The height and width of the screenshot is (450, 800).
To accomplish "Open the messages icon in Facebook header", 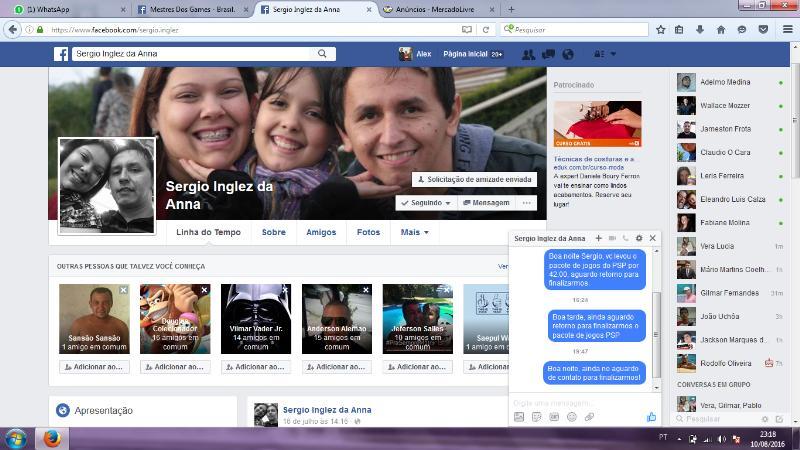I will (548, 54).
